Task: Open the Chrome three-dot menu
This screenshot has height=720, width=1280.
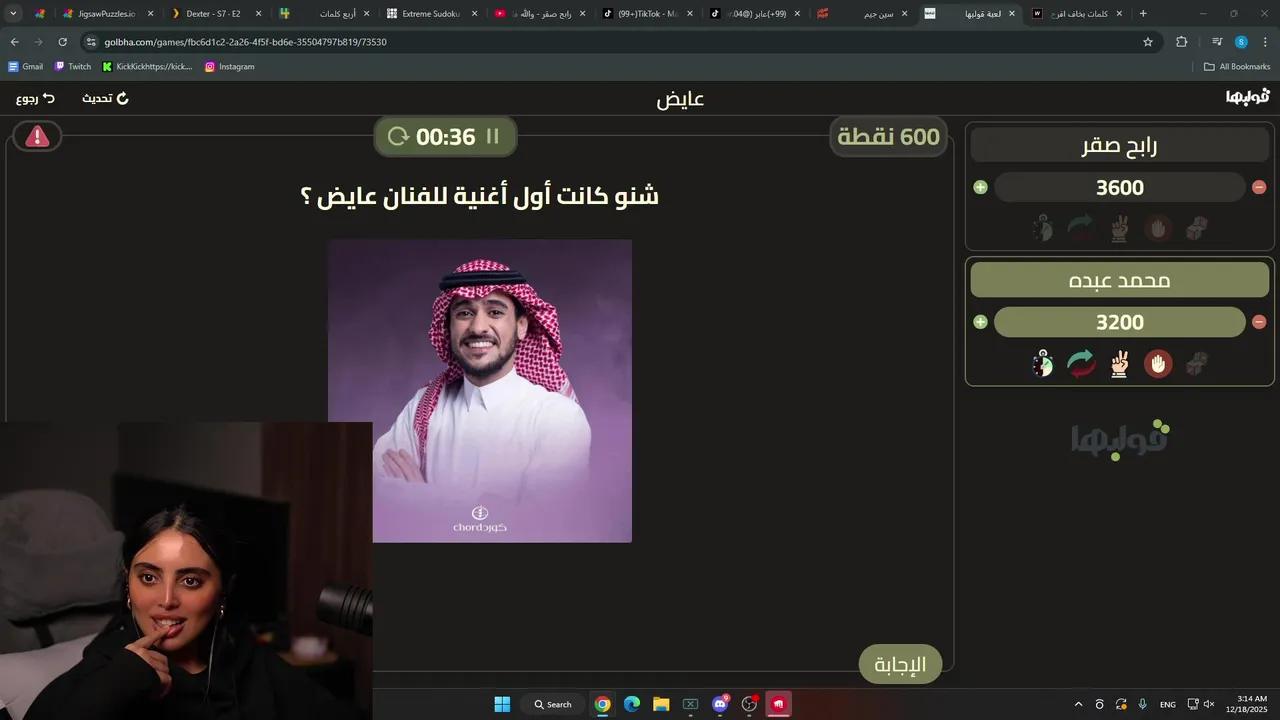Action: pyautogui.click(x=1265, y=42)
